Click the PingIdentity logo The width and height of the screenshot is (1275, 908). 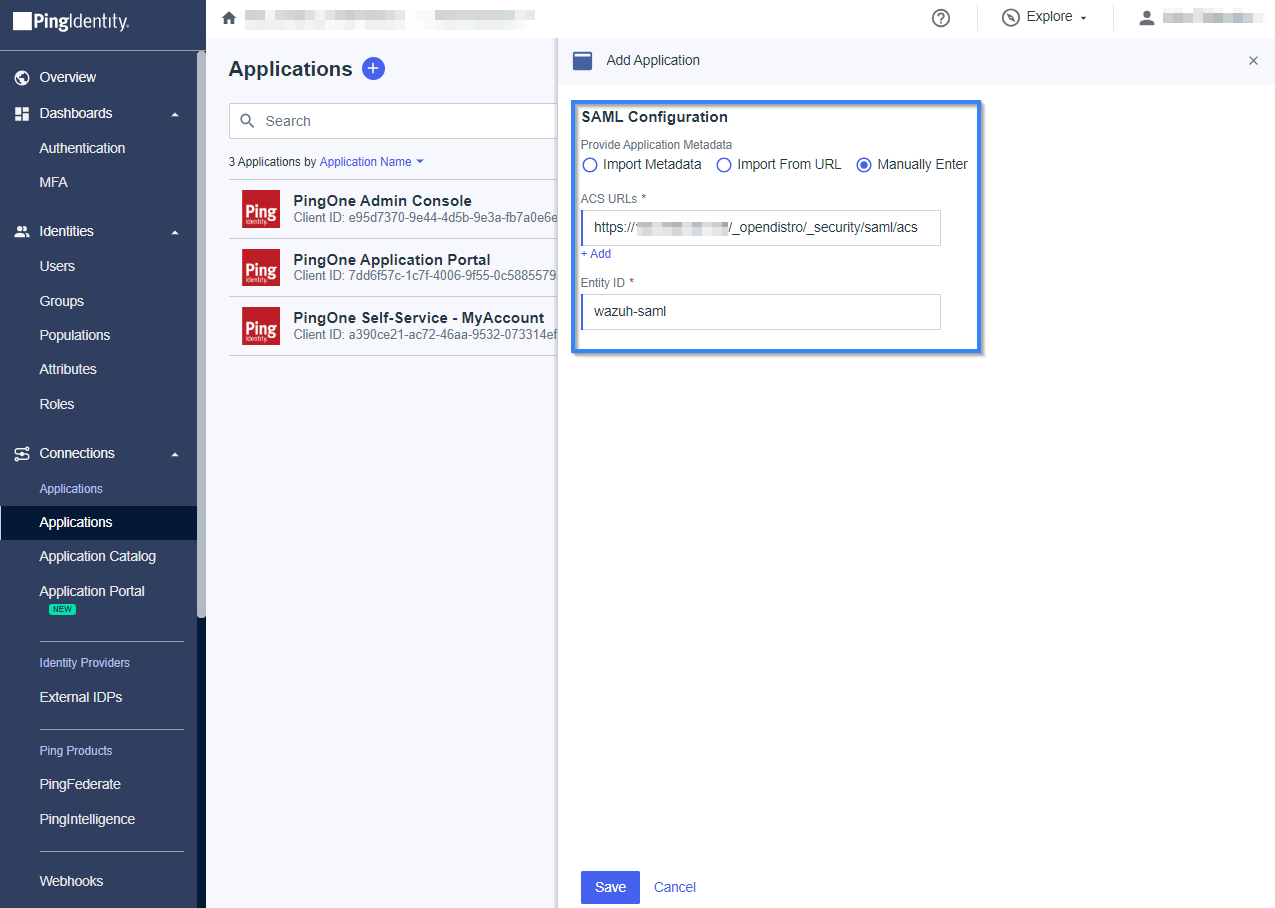point(71,21)
